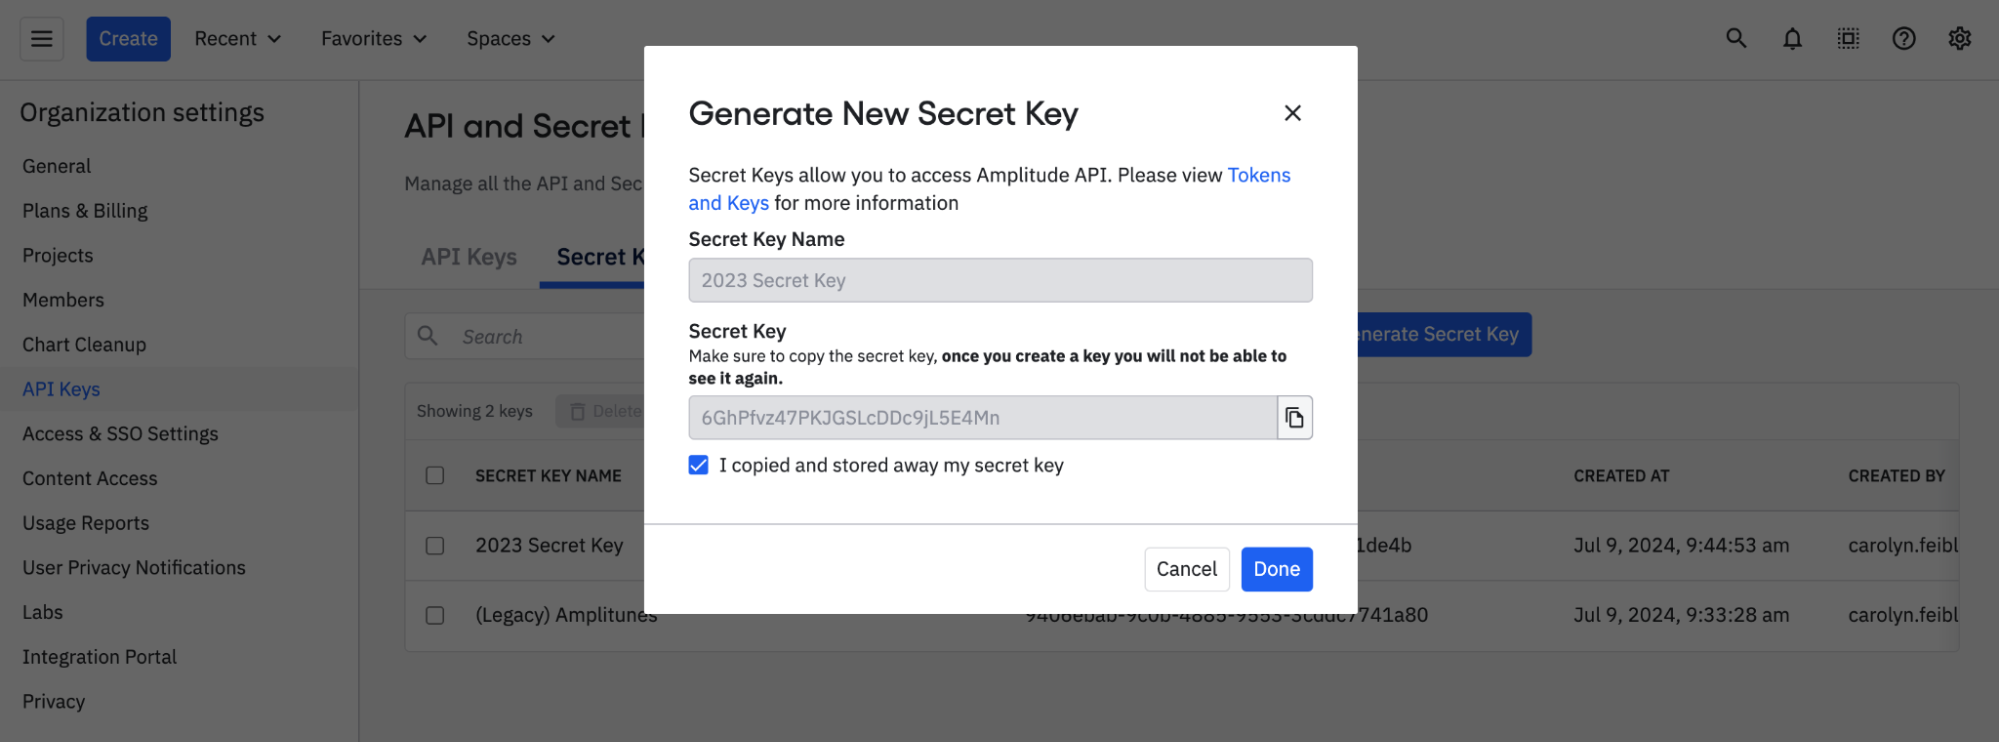Click the blue Create button
This screenshot has width=1999, height=742.
[128, 39]
